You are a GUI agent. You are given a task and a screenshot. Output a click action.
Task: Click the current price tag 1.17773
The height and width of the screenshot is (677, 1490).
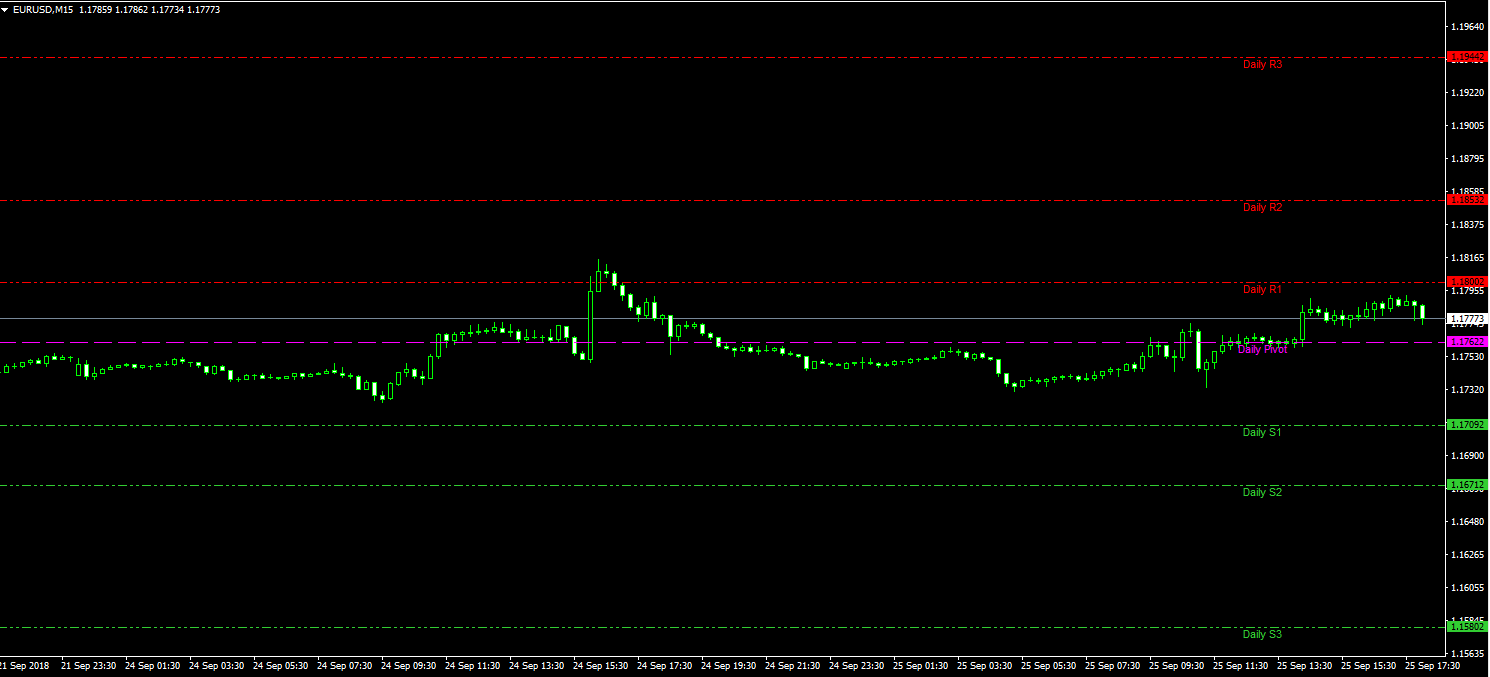tap(1467, 319)
